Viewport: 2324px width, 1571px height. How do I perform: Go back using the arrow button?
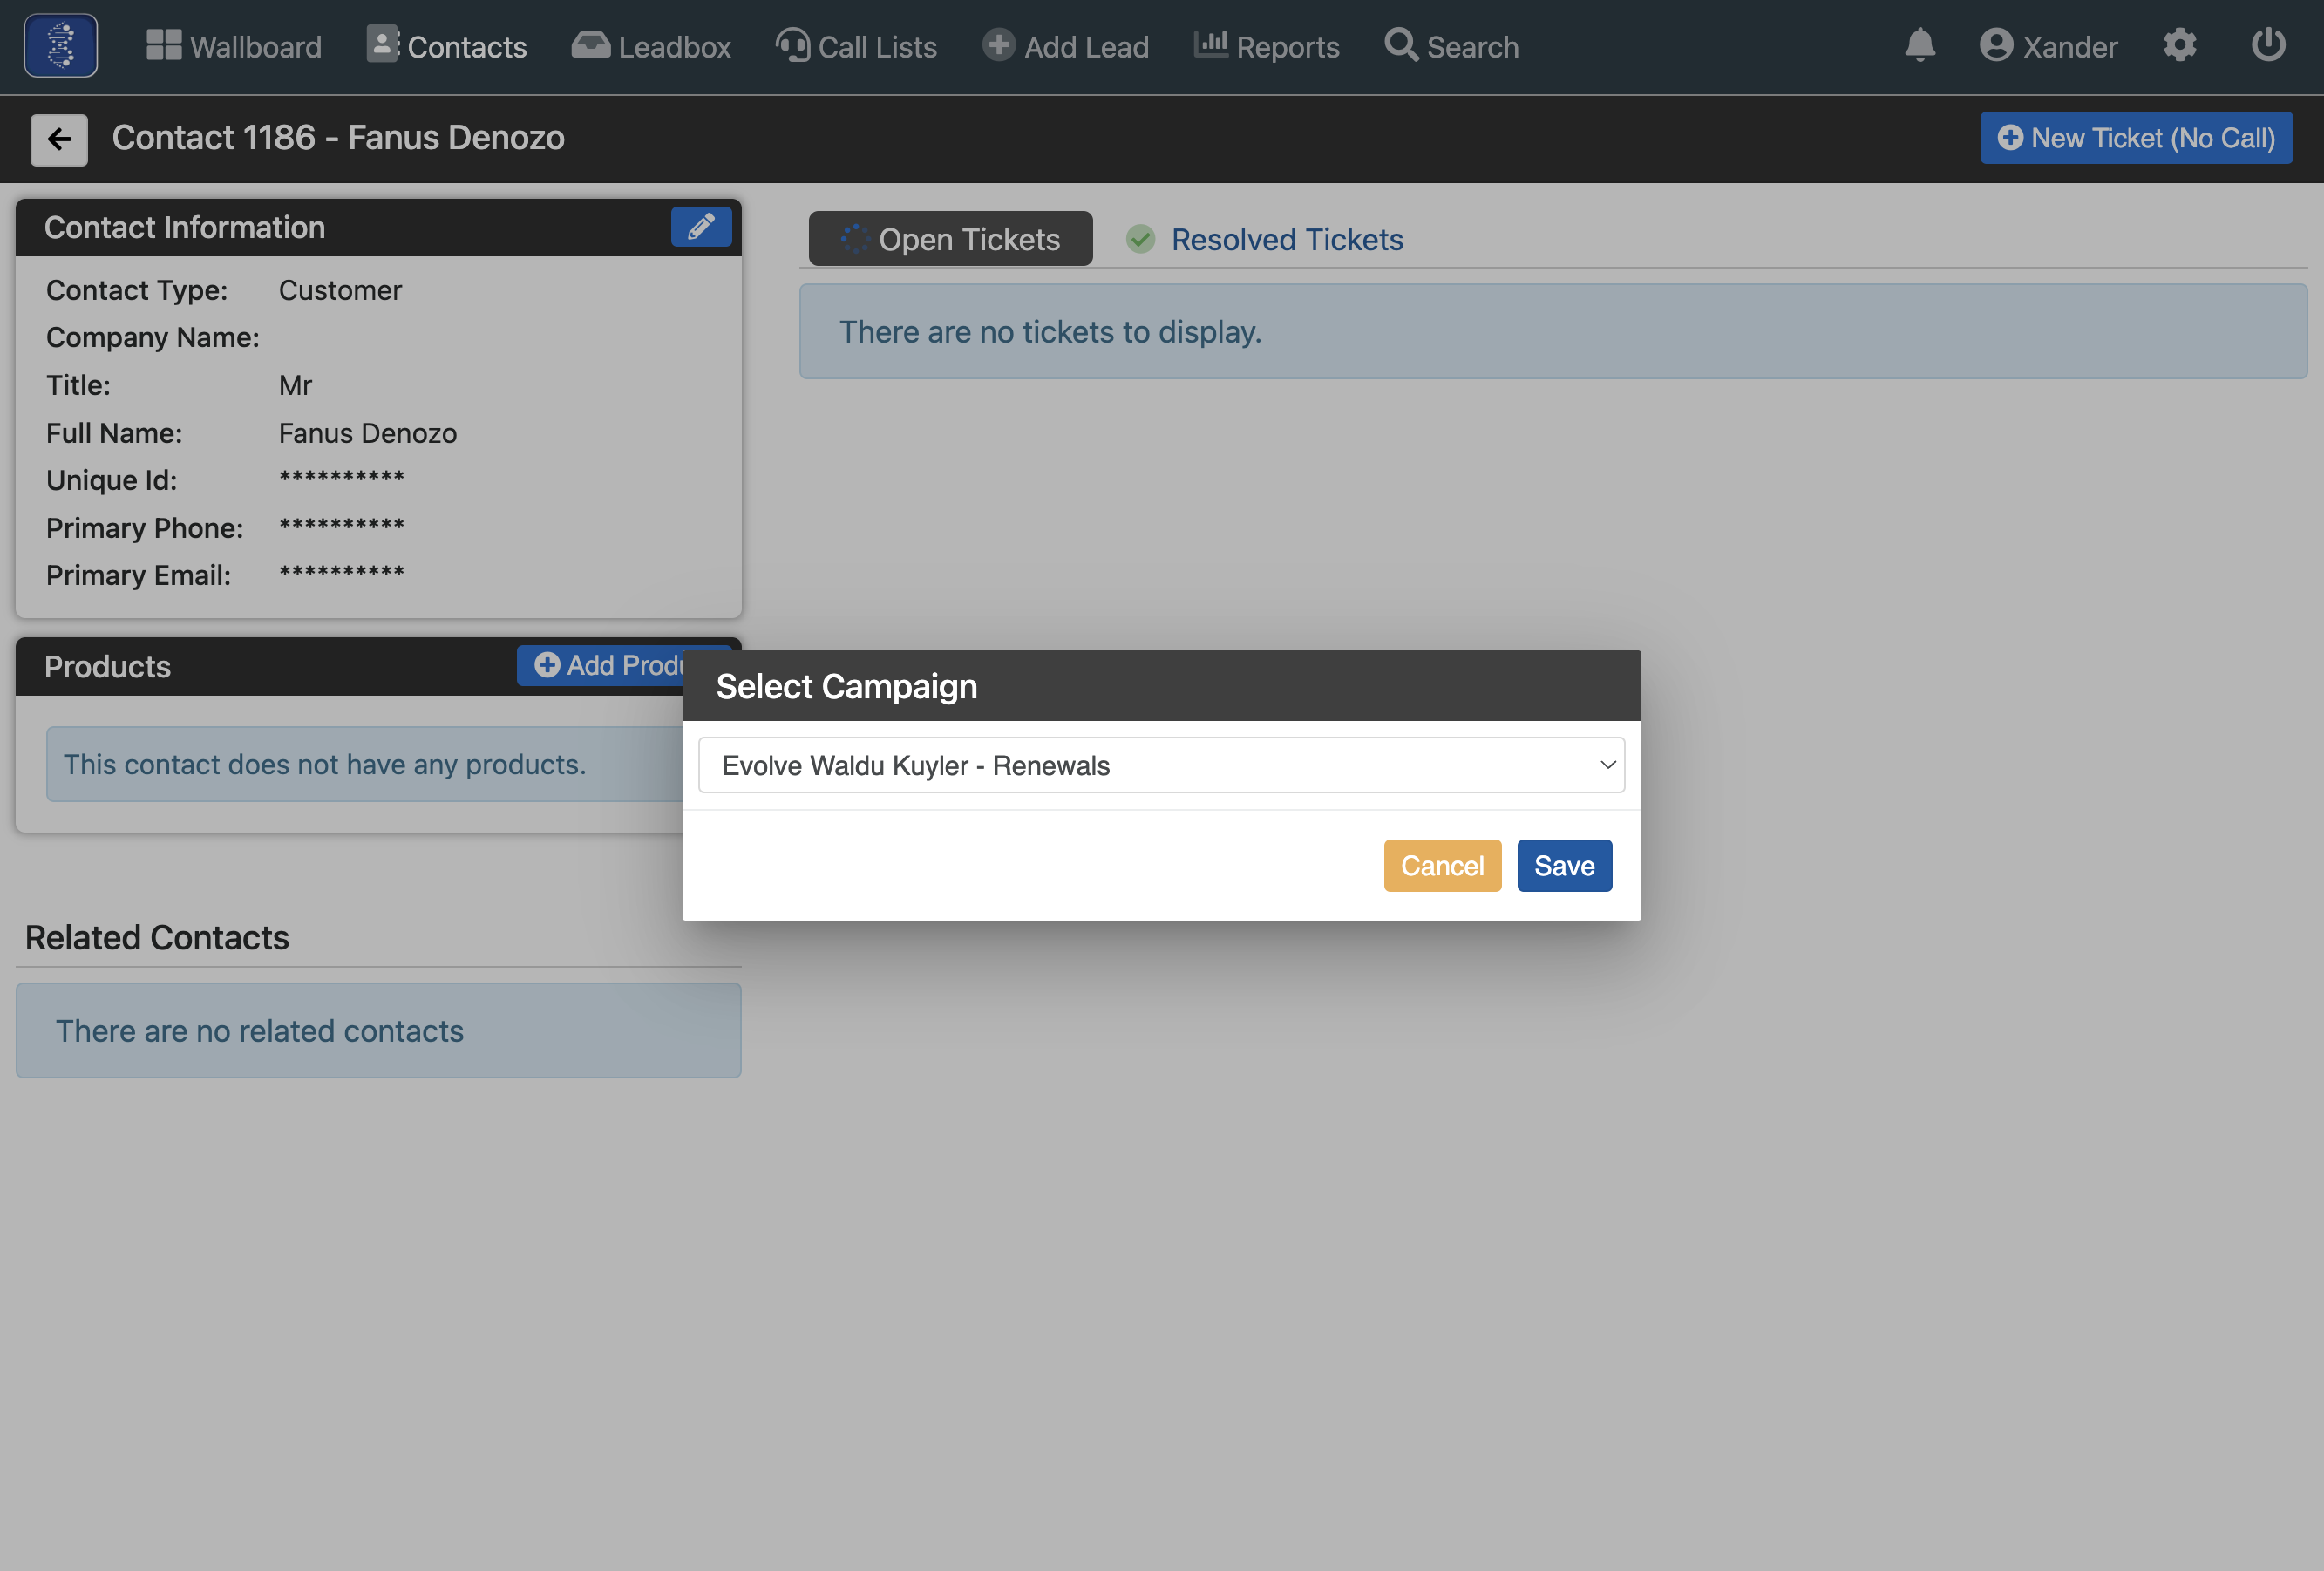(x=59, y=139)
